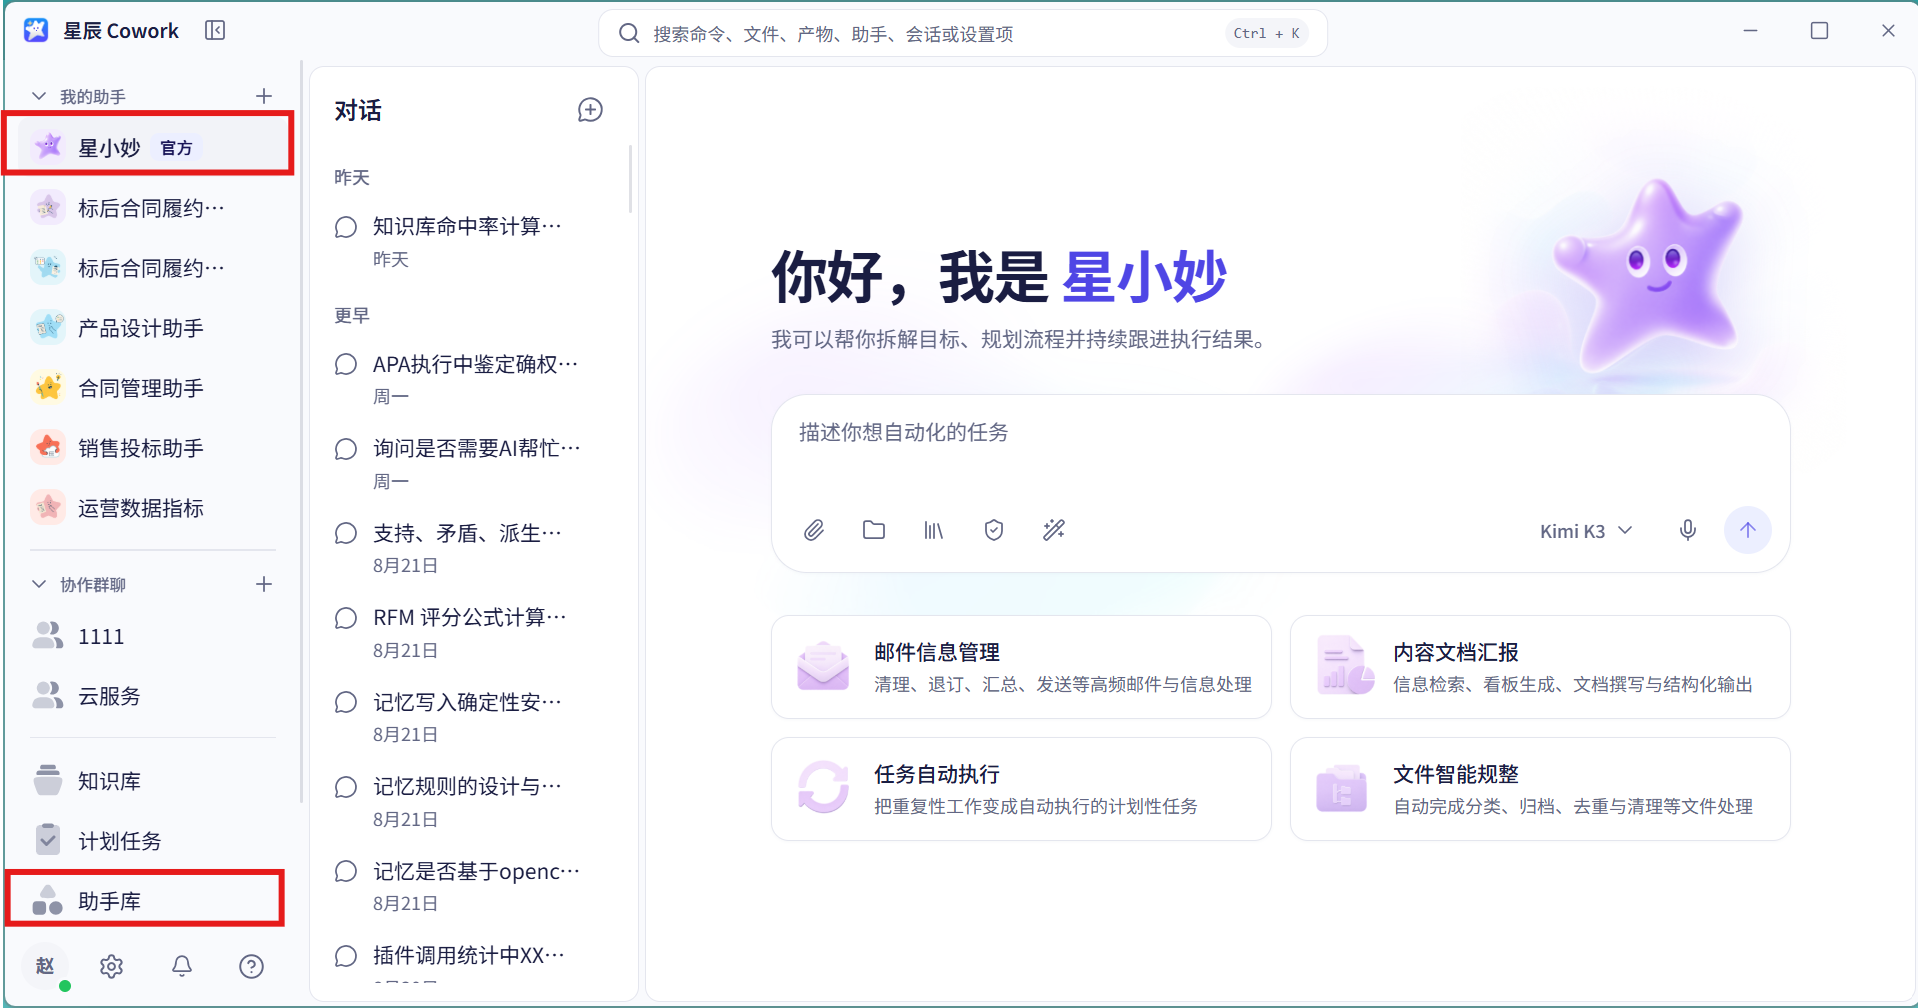Attach a file with the paperclip icon
Screen dimensions: 1918x1008
click(814, 530)
